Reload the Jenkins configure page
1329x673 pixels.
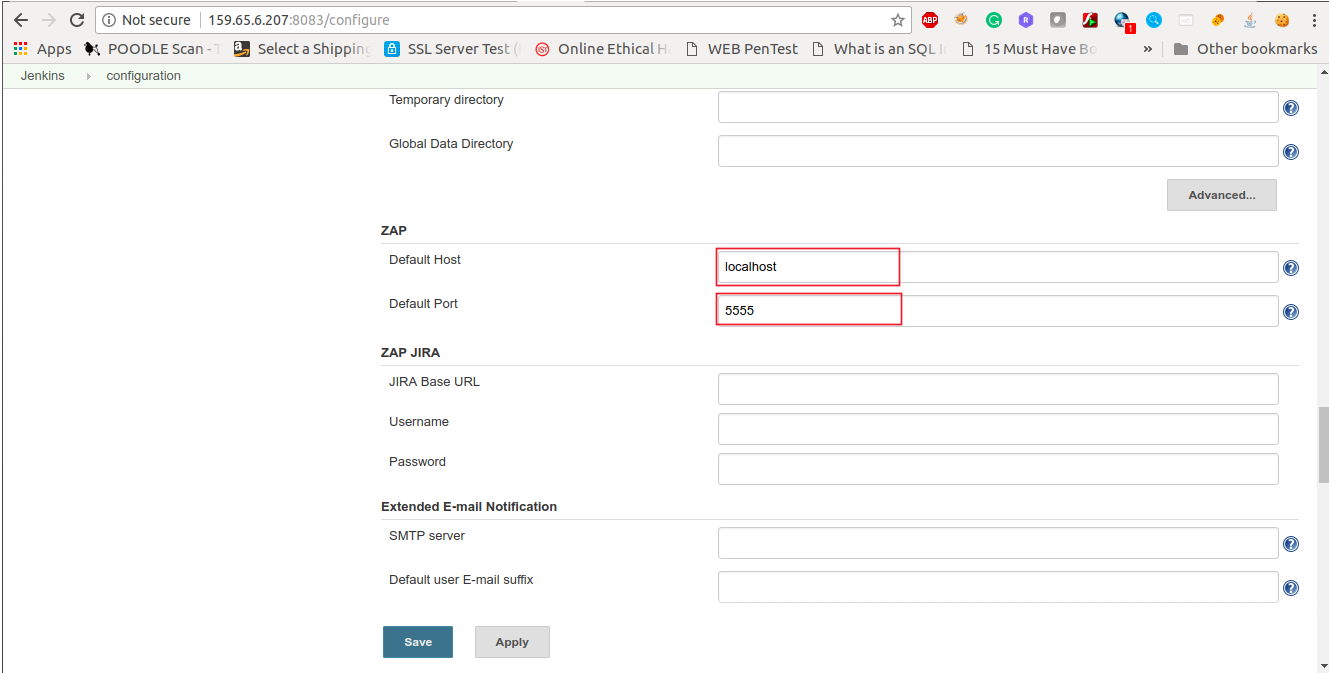pyautogui.click(x=76, y=19)
